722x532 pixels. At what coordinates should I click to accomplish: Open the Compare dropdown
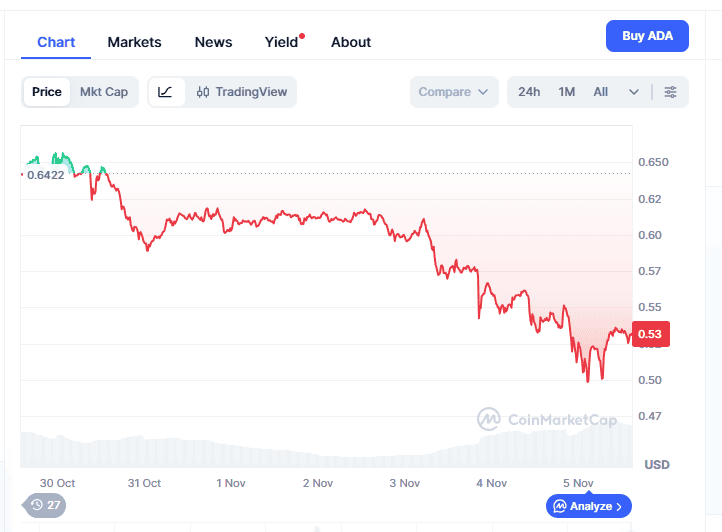pyautogui.click(x=453, y=92)
